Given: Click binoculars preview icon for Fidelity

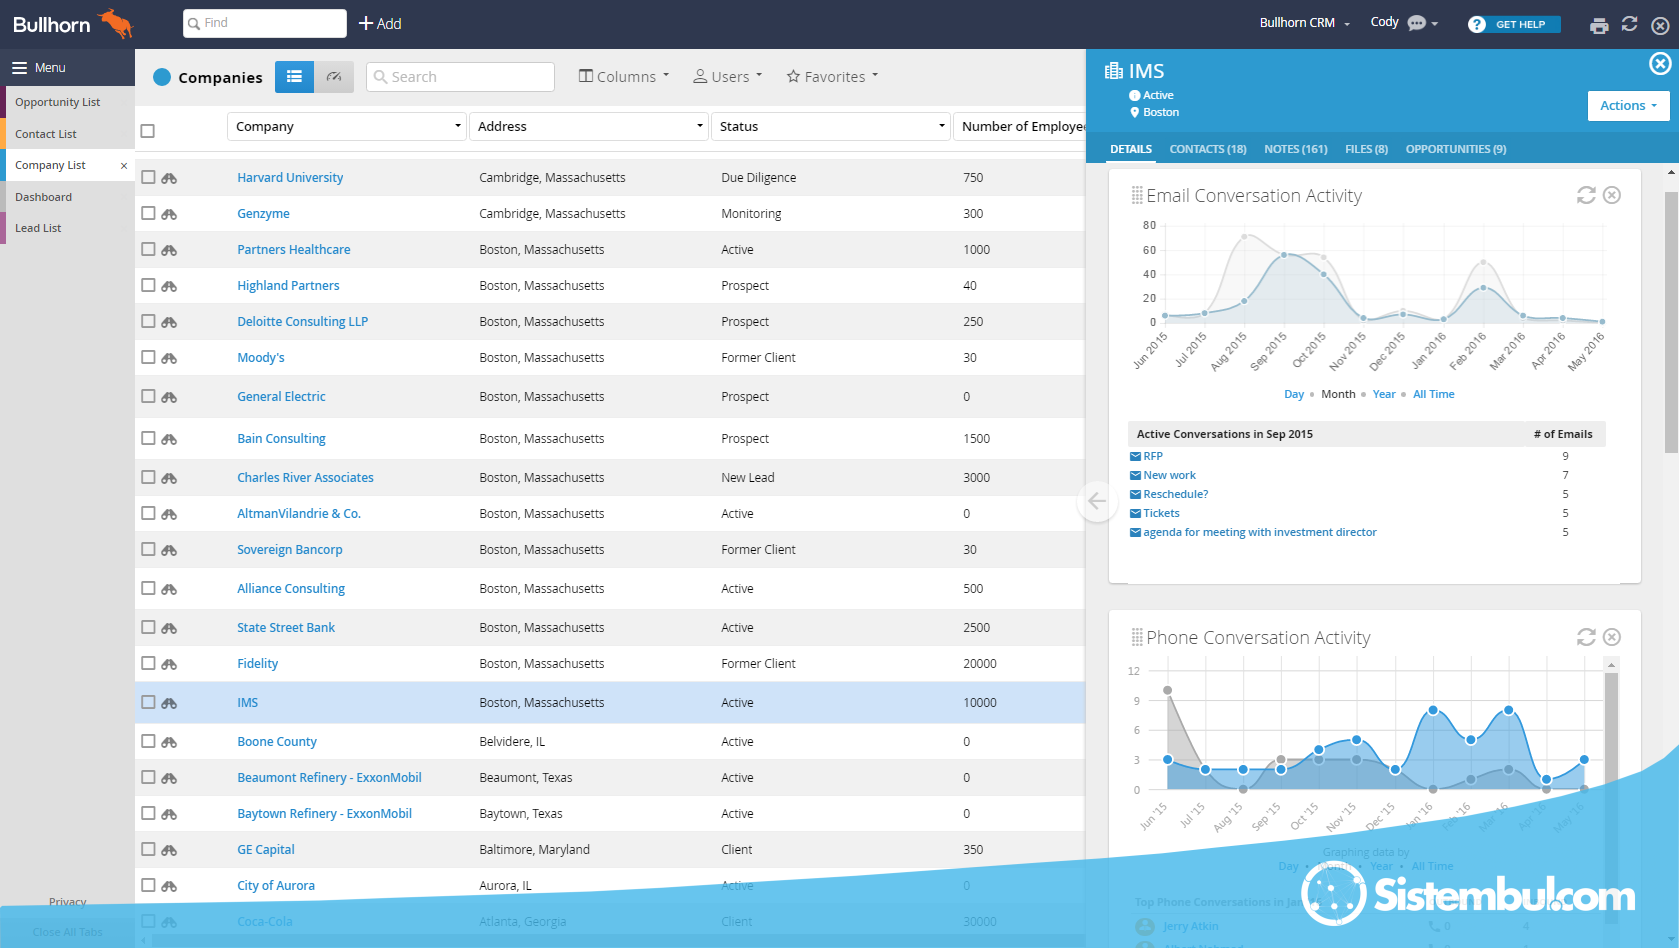Looking at the screenshot, I should click(x=169, y=664).
